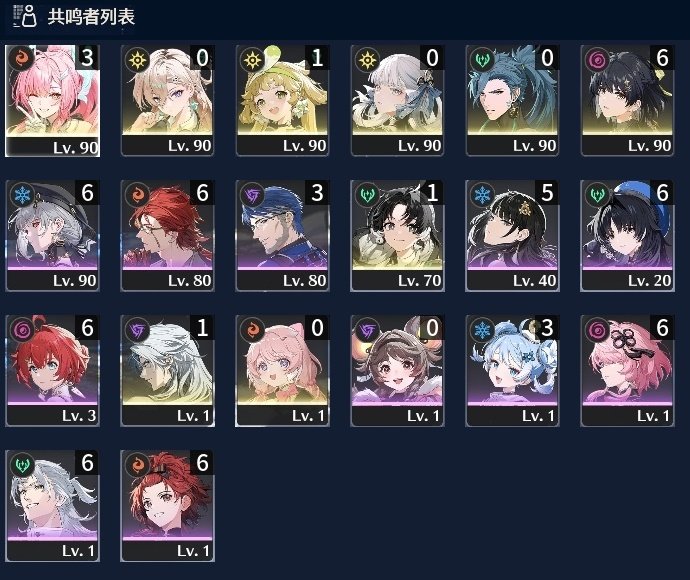Image resolution: width=690 pixels, height=580 pixels.
Task: Select the white-haired spectro Lv. 90 character with 0
Action: point(397,101)
